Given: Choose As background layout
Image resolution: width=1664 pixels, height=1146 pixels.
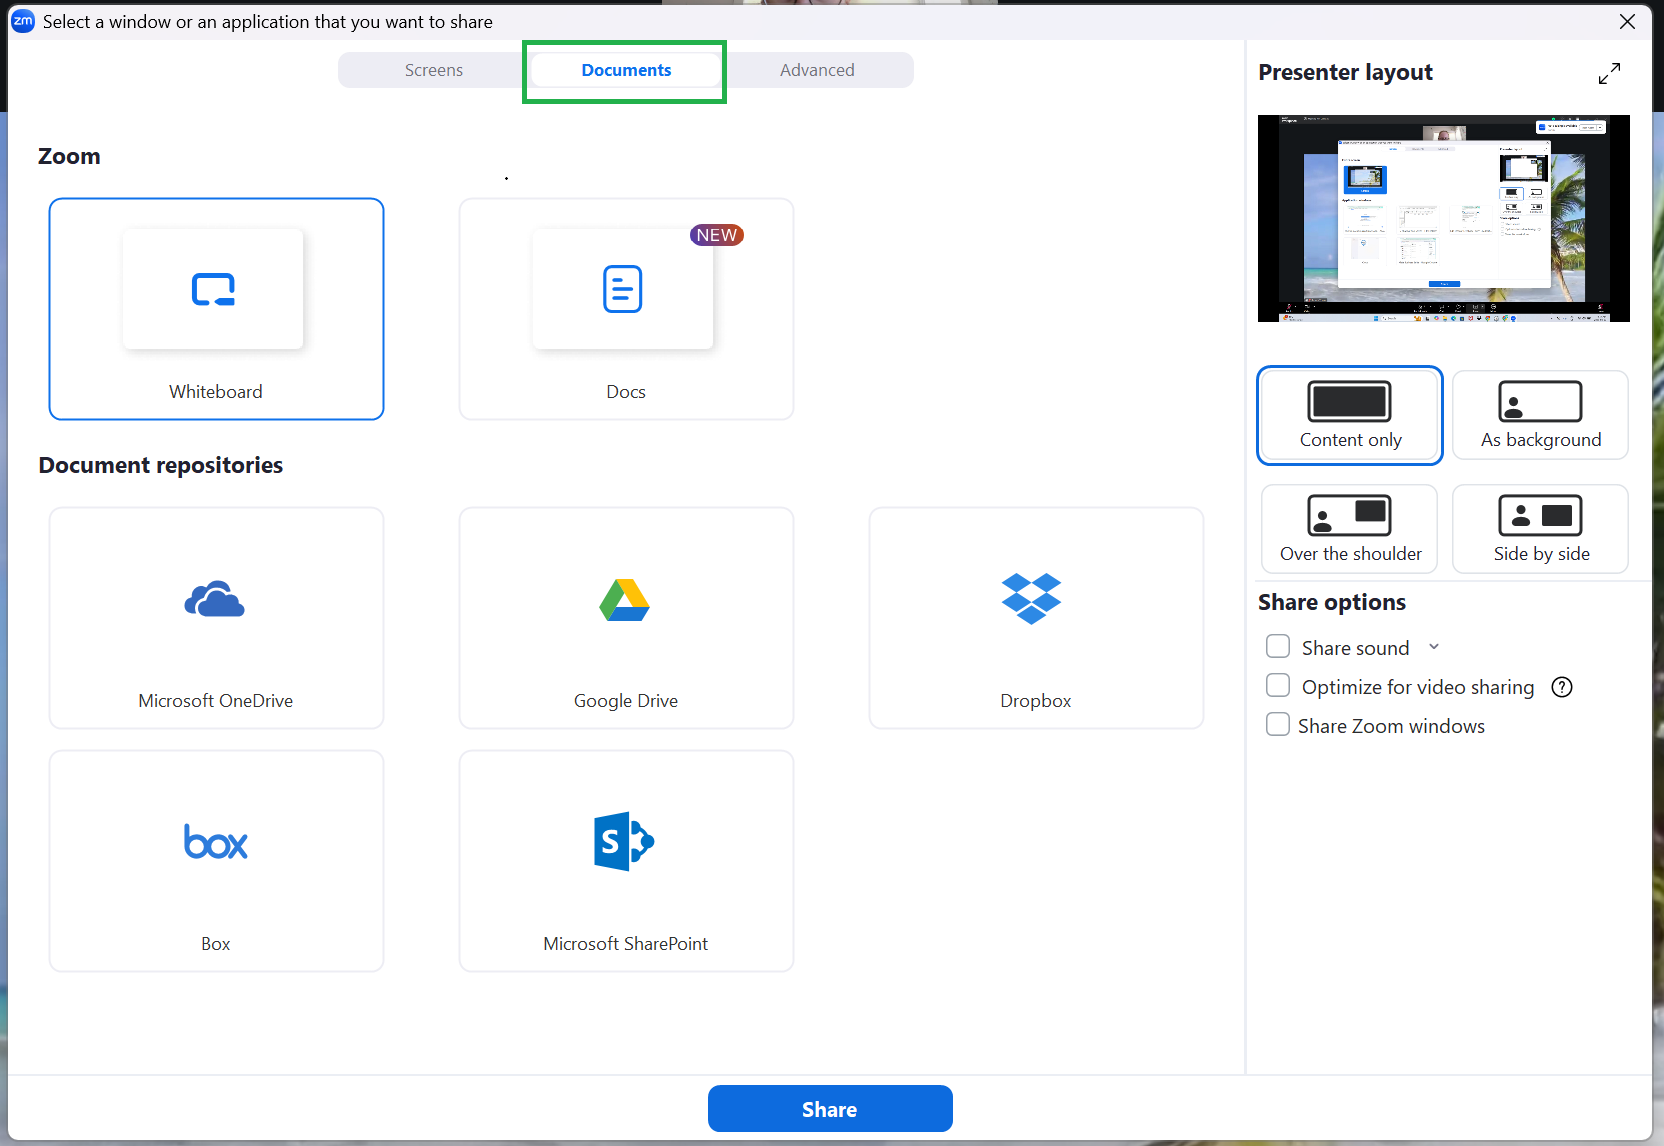Looking at the screenshot, I should [x=1540, y=415].
